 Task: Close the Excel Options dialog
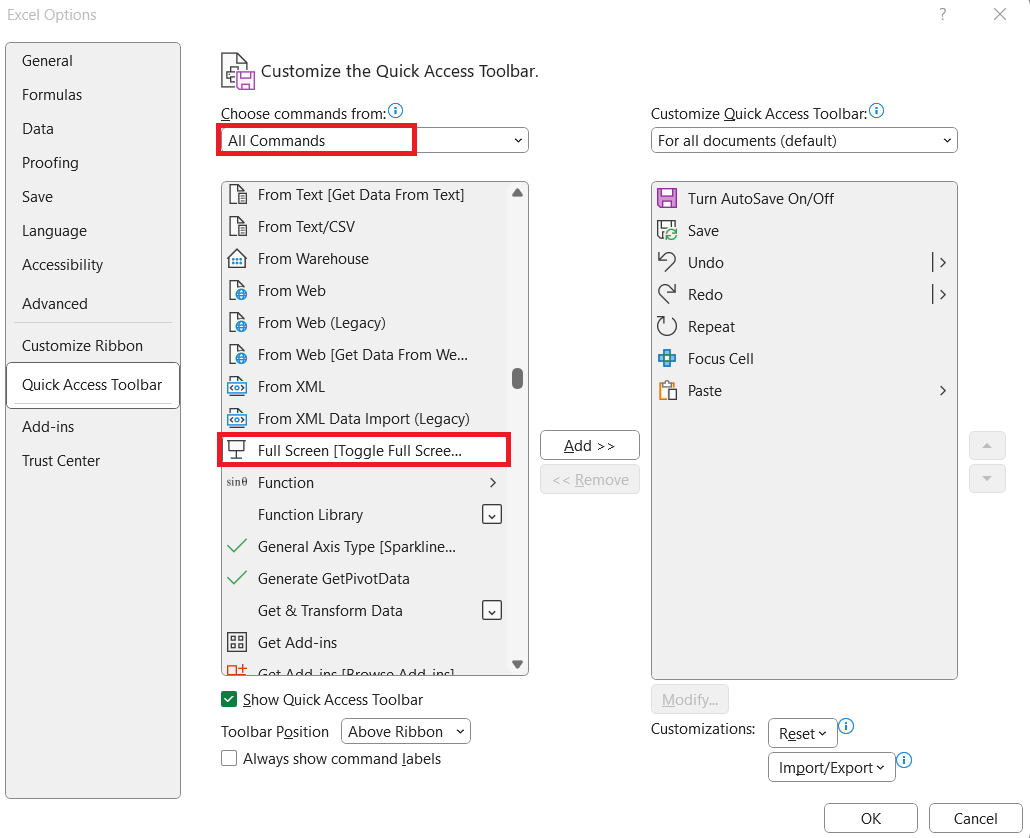1000,14
